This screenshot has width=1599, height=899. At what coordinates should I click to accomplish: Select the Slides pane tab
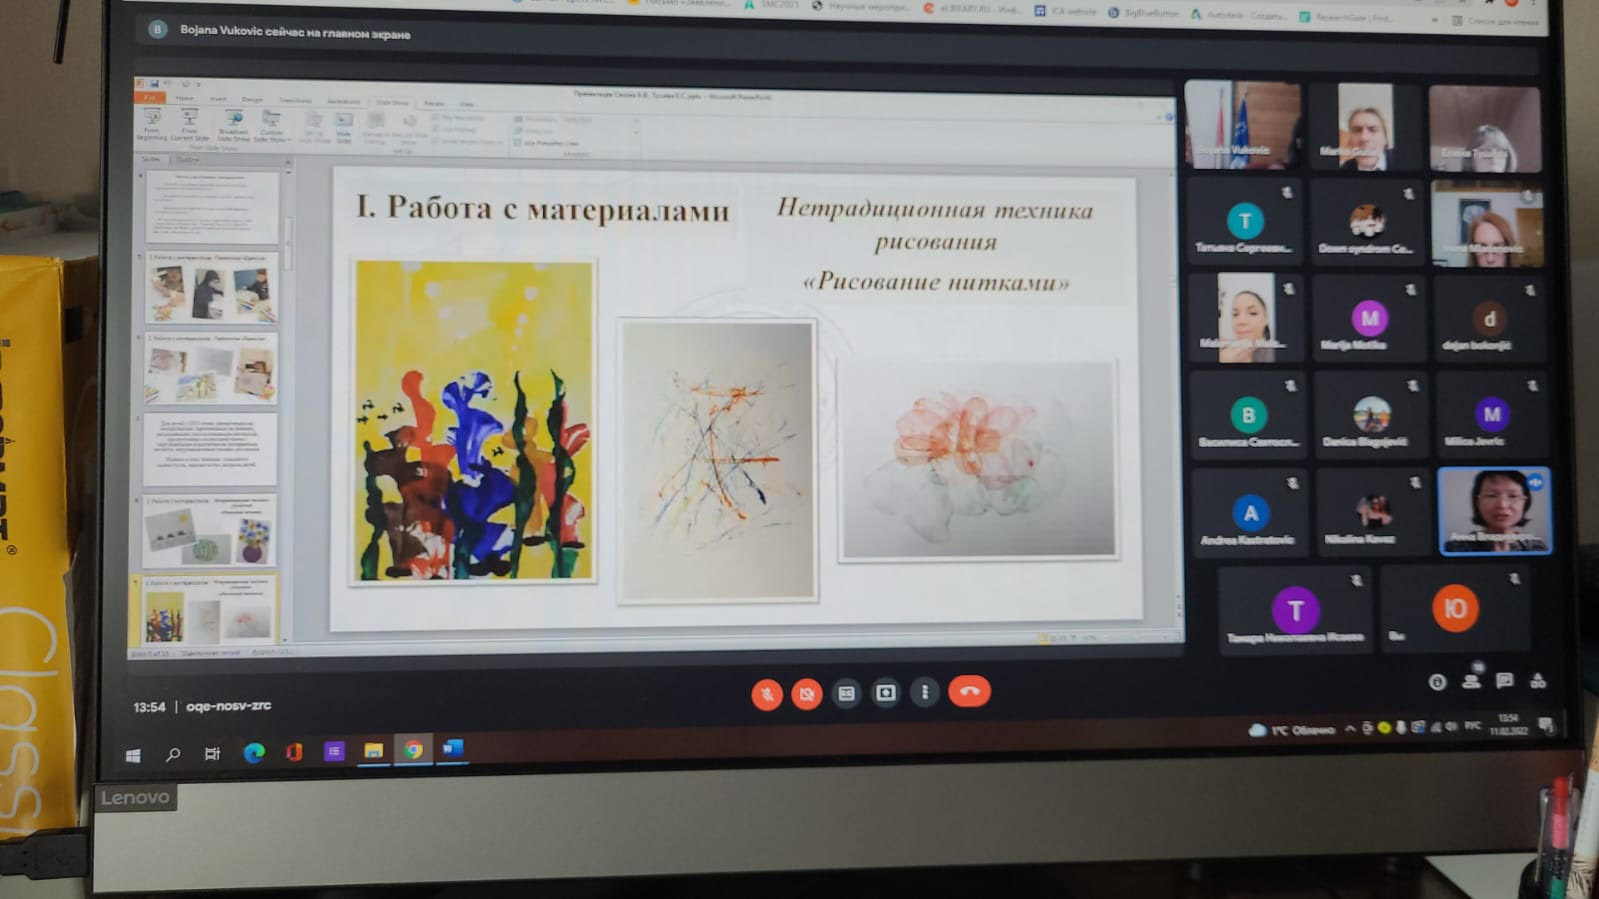point(151,159)
